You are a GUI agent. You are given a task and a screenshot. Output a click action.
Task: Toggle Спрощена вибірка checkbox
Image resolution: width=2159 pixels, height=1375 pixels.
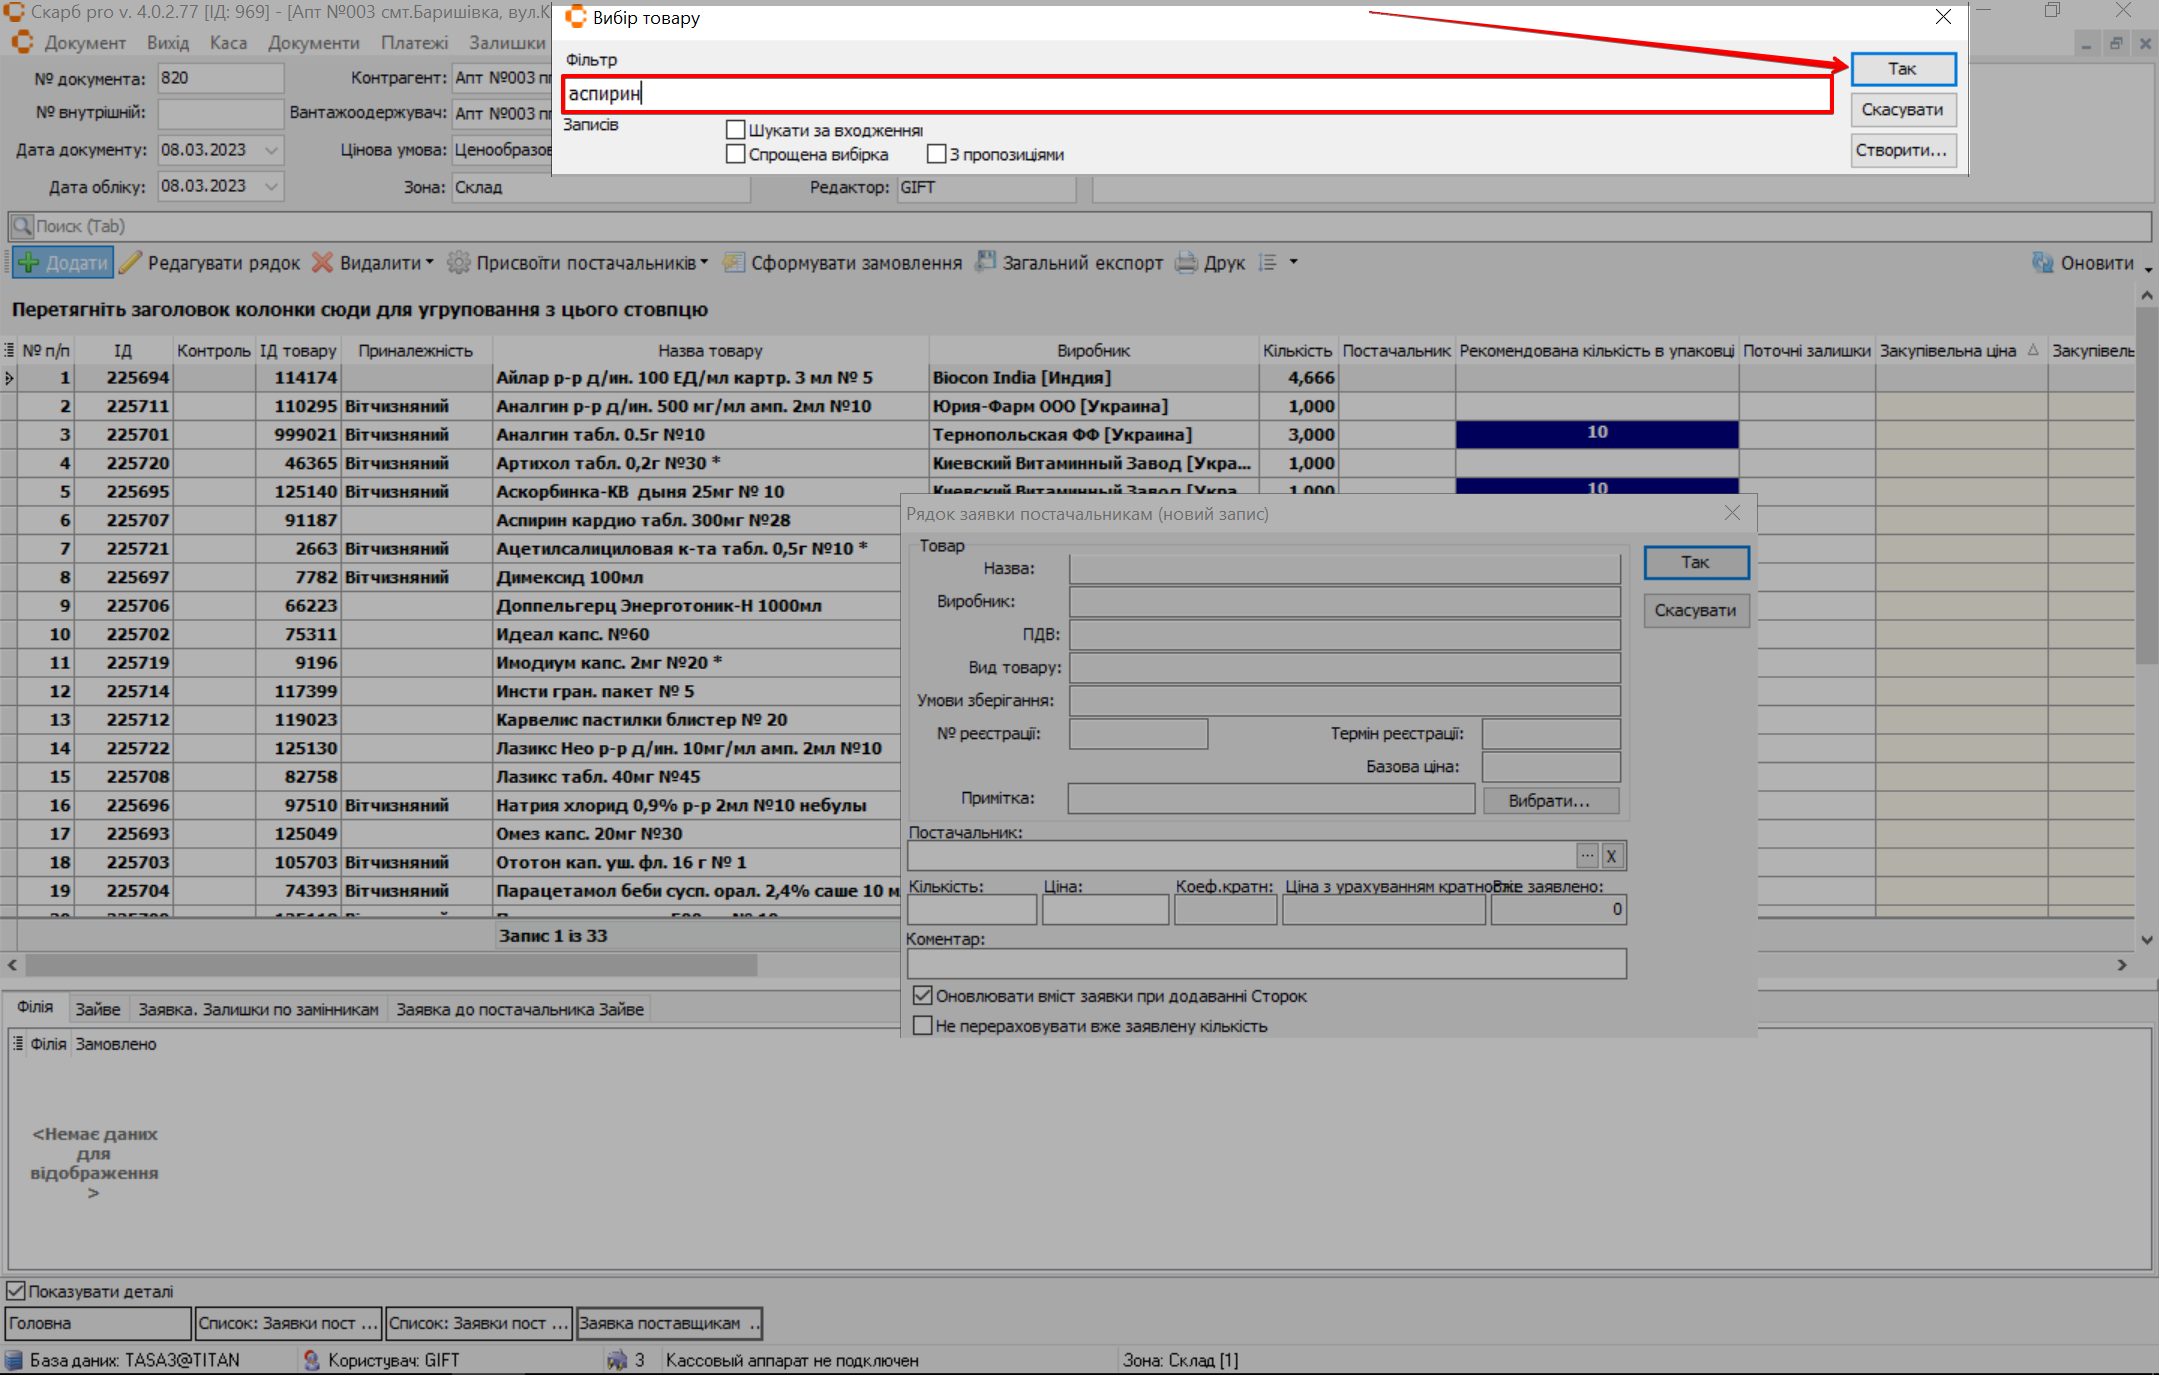click(x=736, y=154)
